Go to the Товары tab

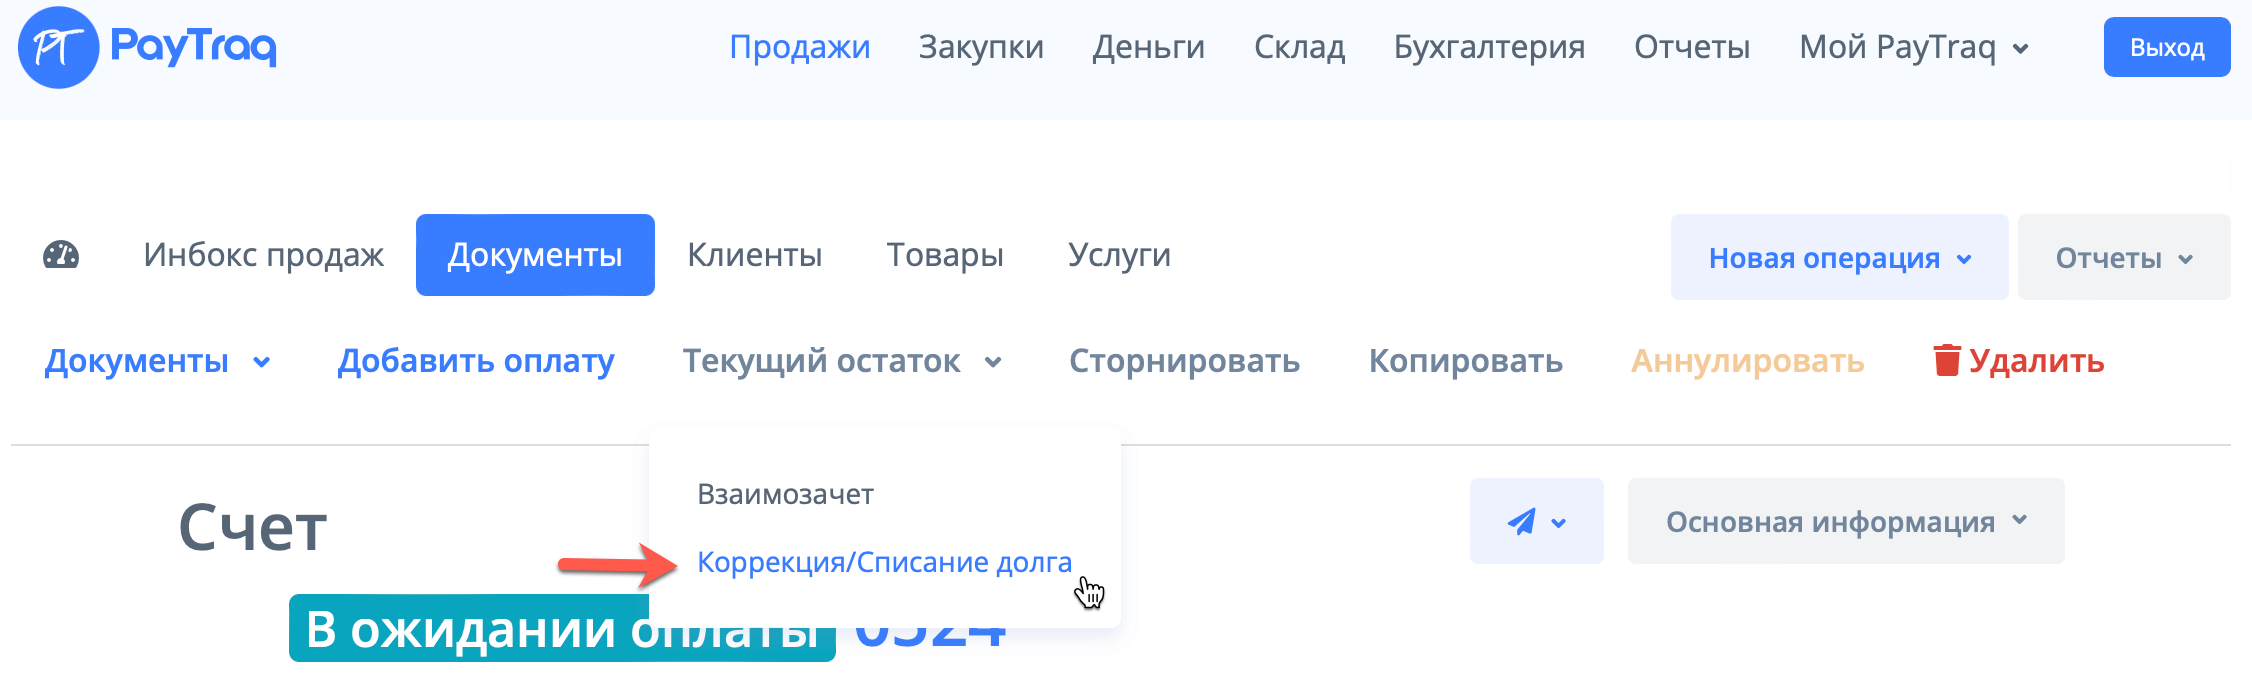944,255
